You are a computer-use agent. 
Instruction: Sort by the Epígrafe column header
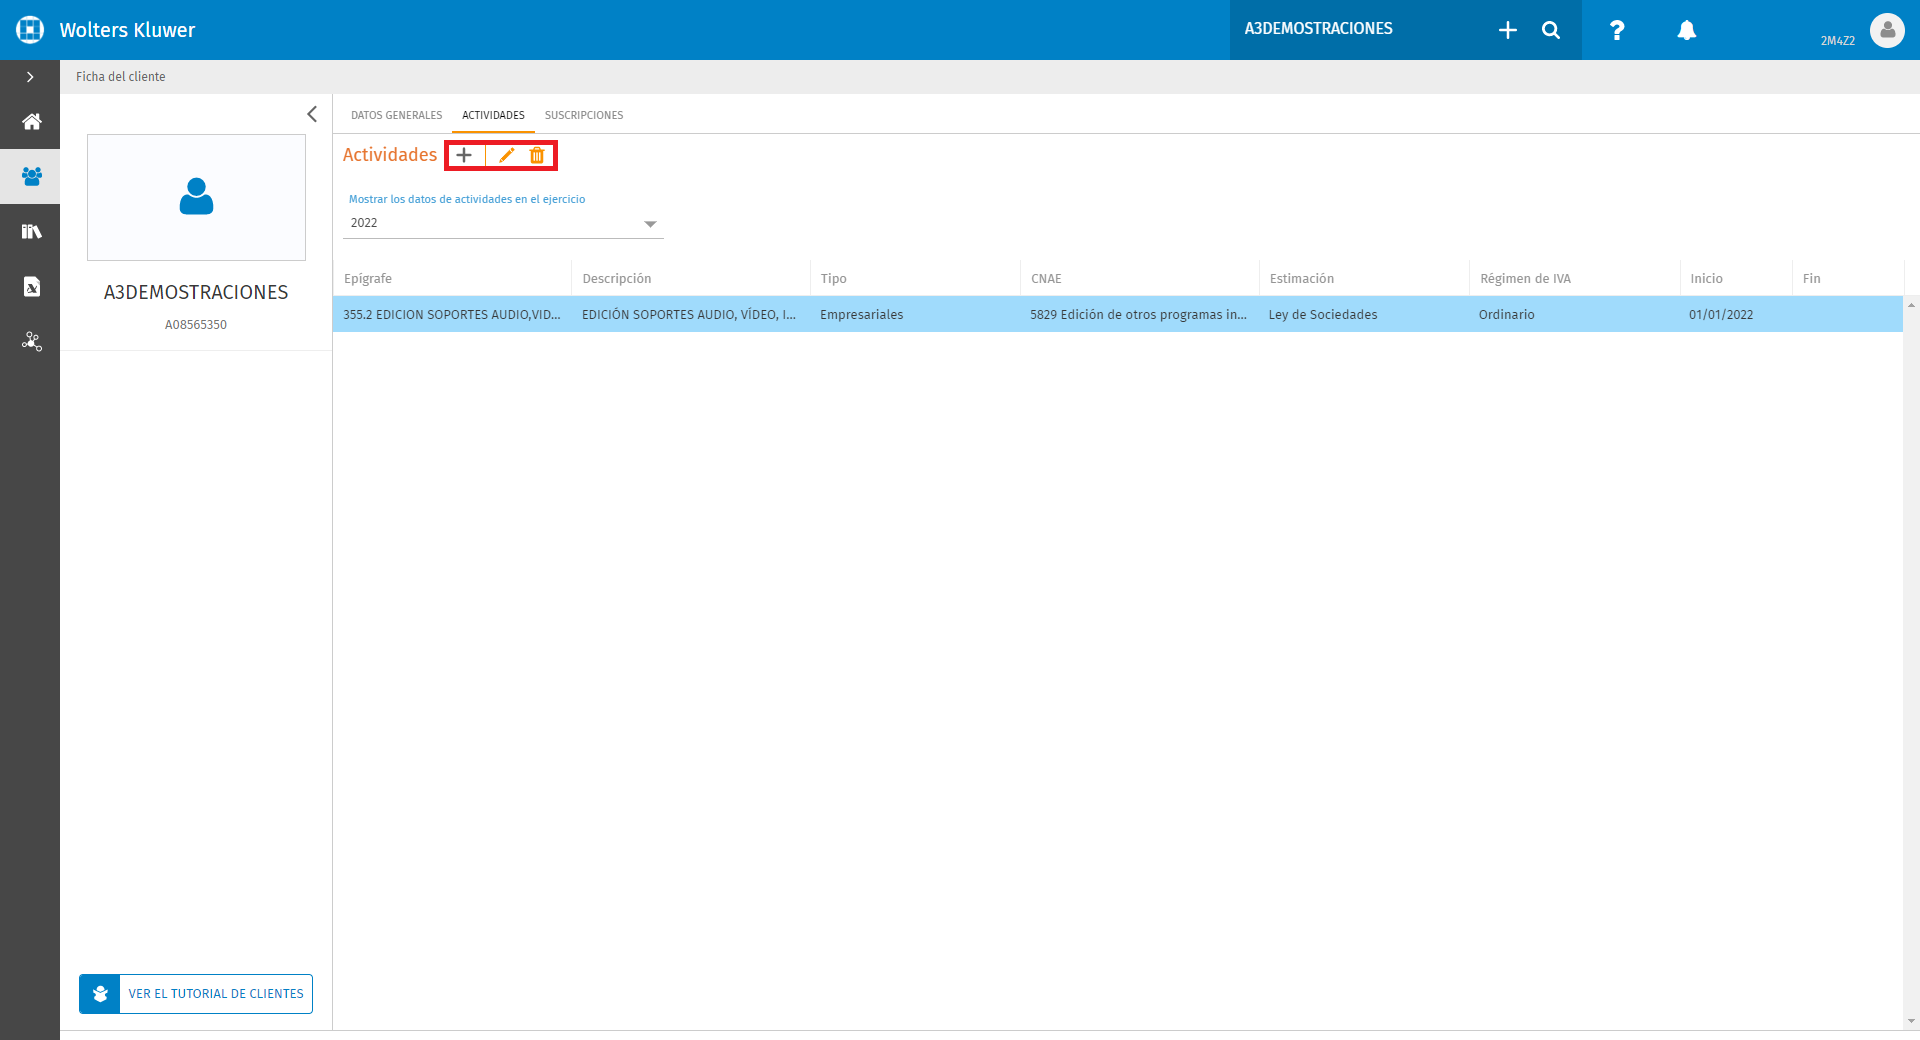[x=452, y=279]
